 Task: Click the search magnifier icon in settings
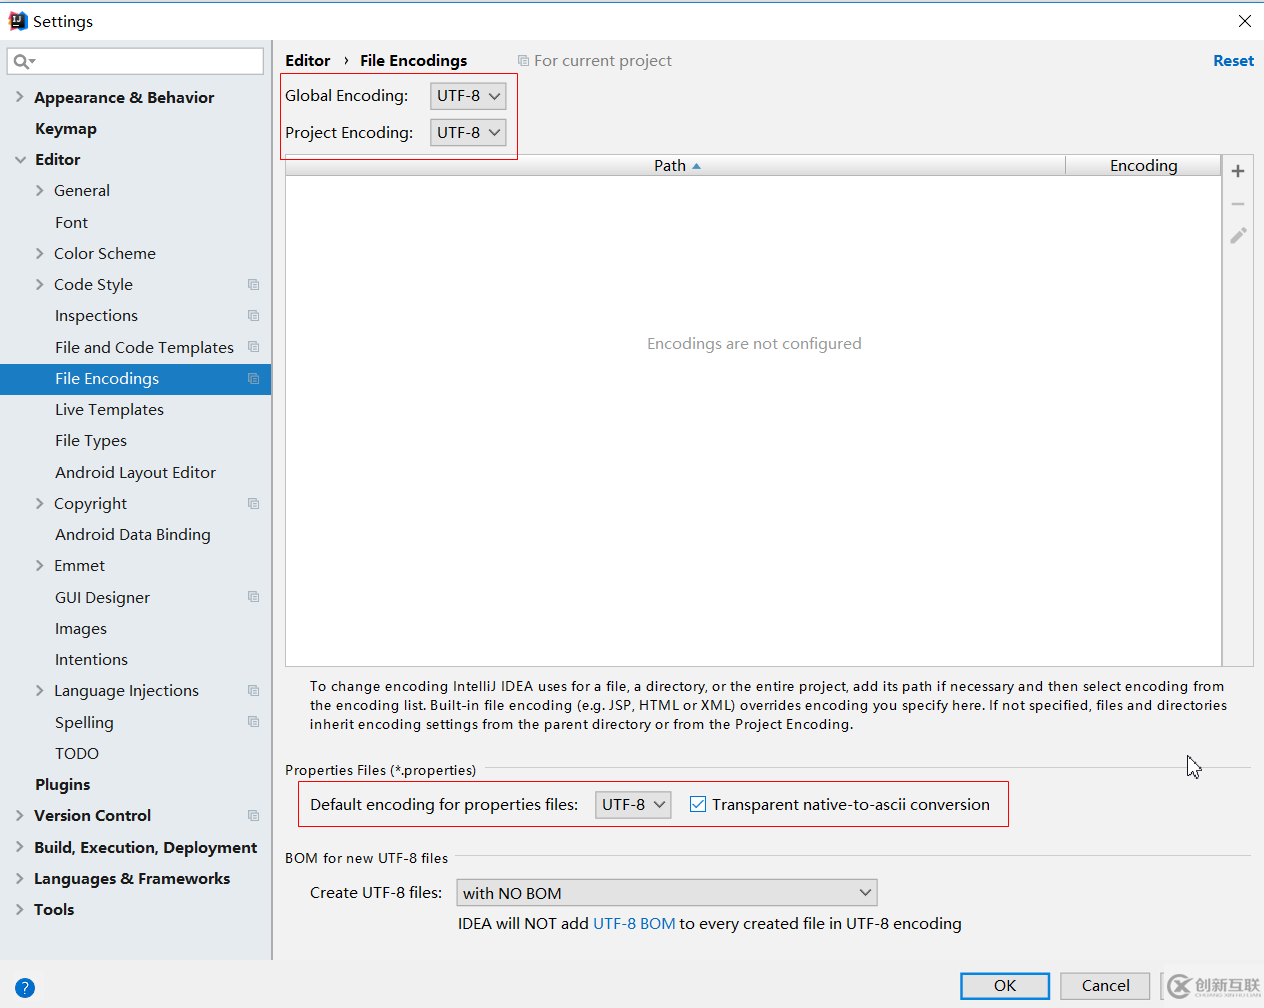tap(22, 62)
